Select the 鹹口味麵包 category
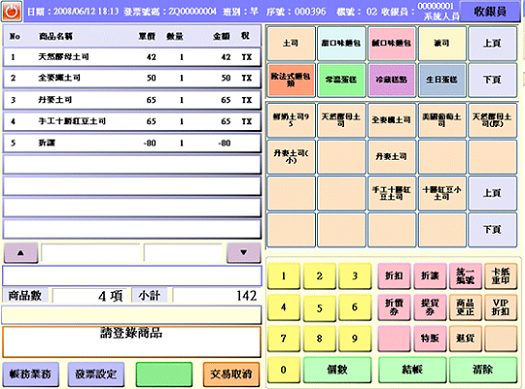This screenshot has width=525, height=389. click(x=391, y=43)
